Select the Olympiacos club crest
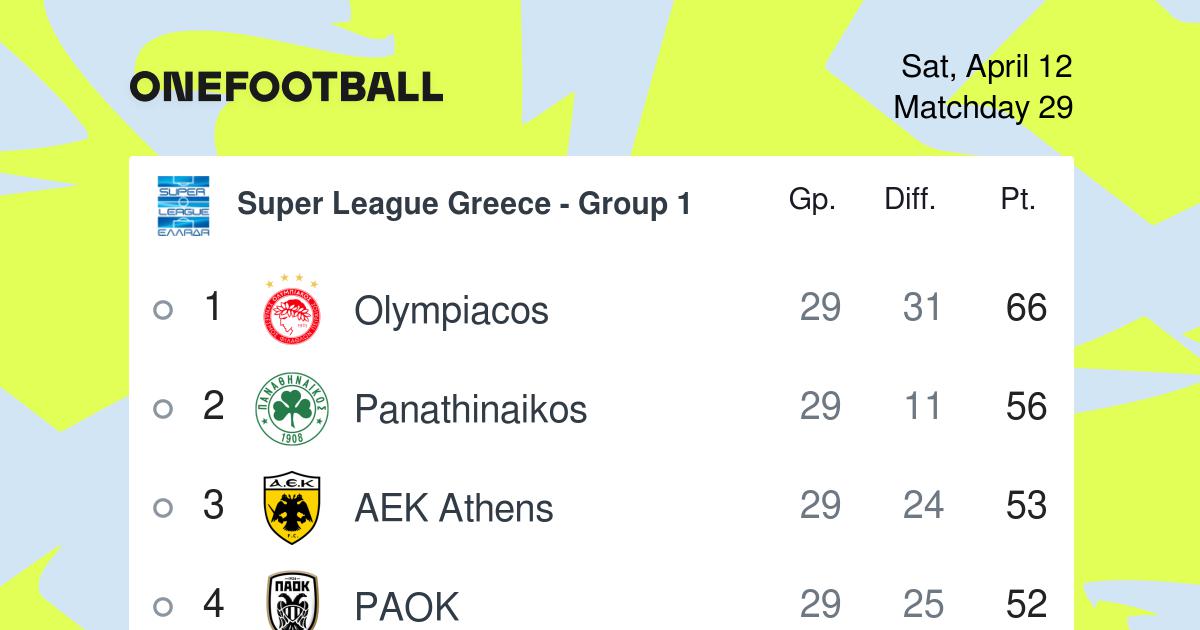Image resolution: width=1200 pixels, height=630 pixels. [x=291, y=308]
